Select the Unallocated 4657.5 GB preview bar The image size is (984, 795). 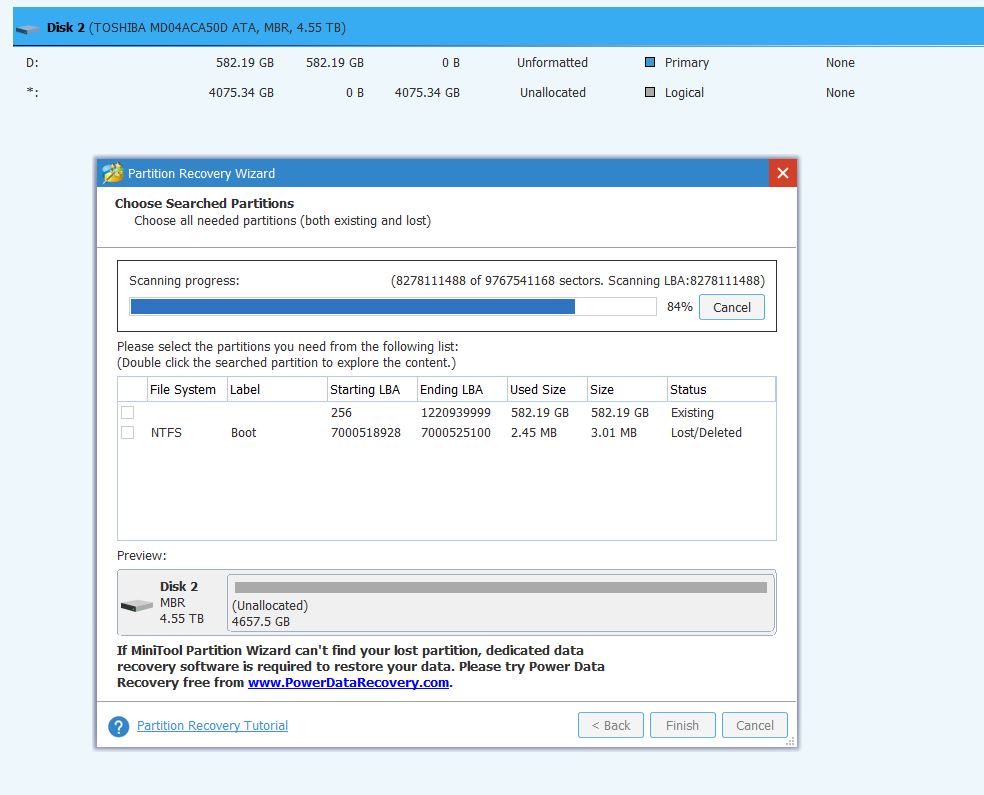(x=501, y=602)
